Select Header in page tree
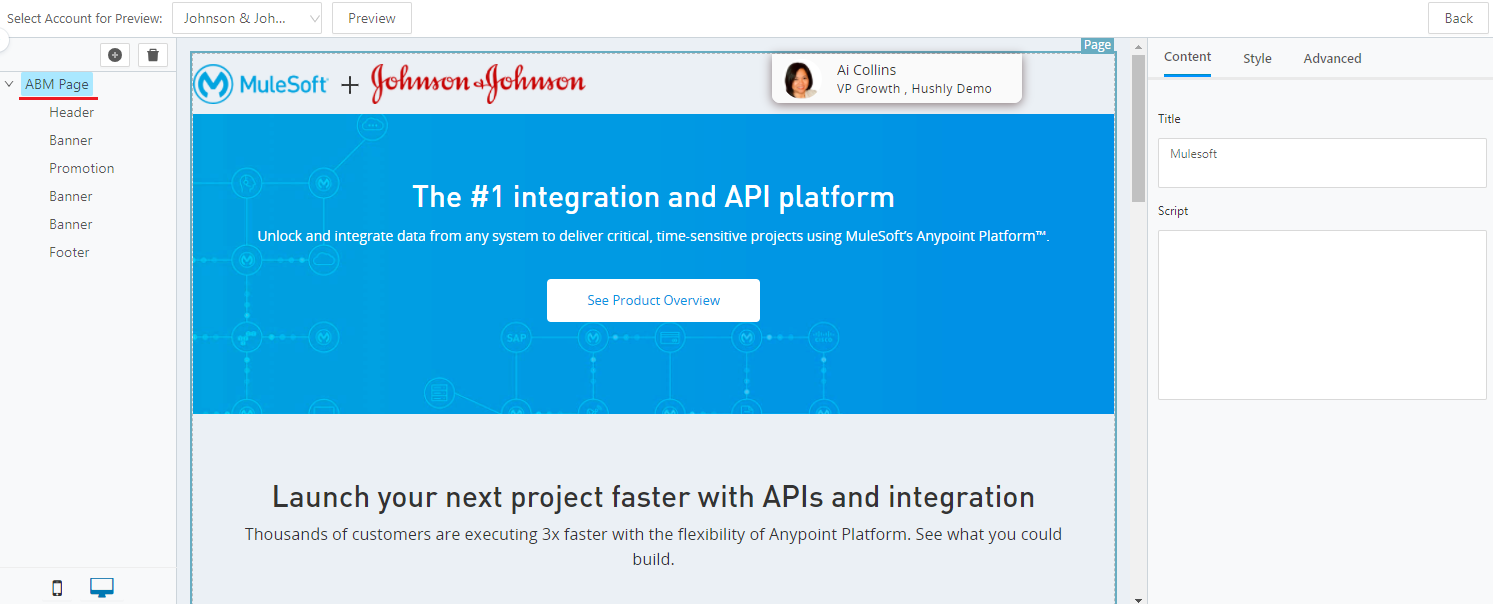 click(72, 112)
